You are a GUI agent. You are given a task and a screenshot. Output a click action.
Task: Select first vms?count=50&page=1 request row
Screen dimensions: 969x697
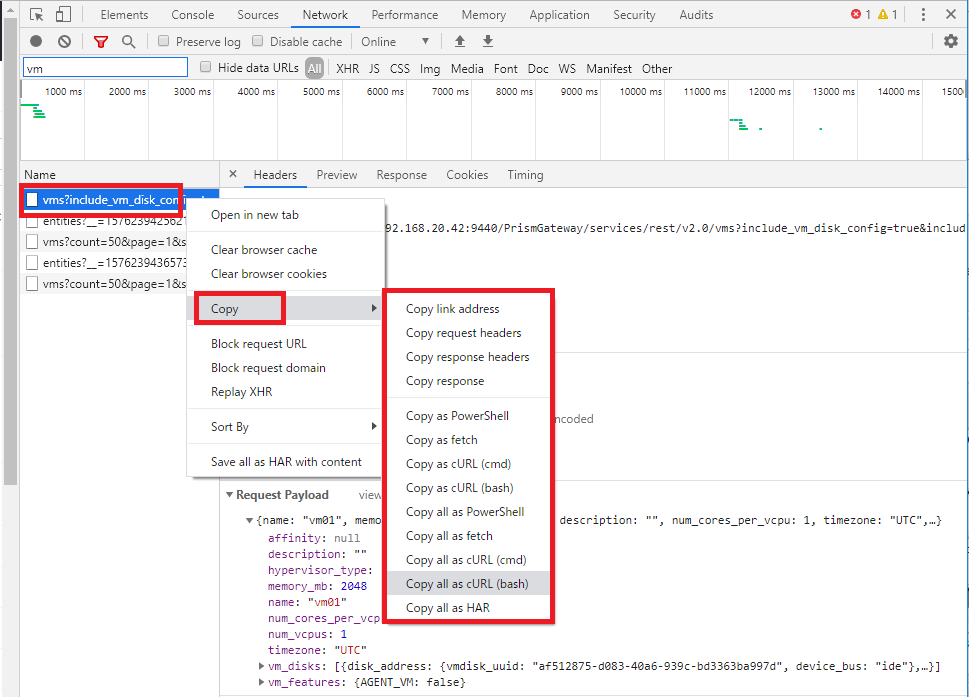pyautogui.click(x=104, y=242)
